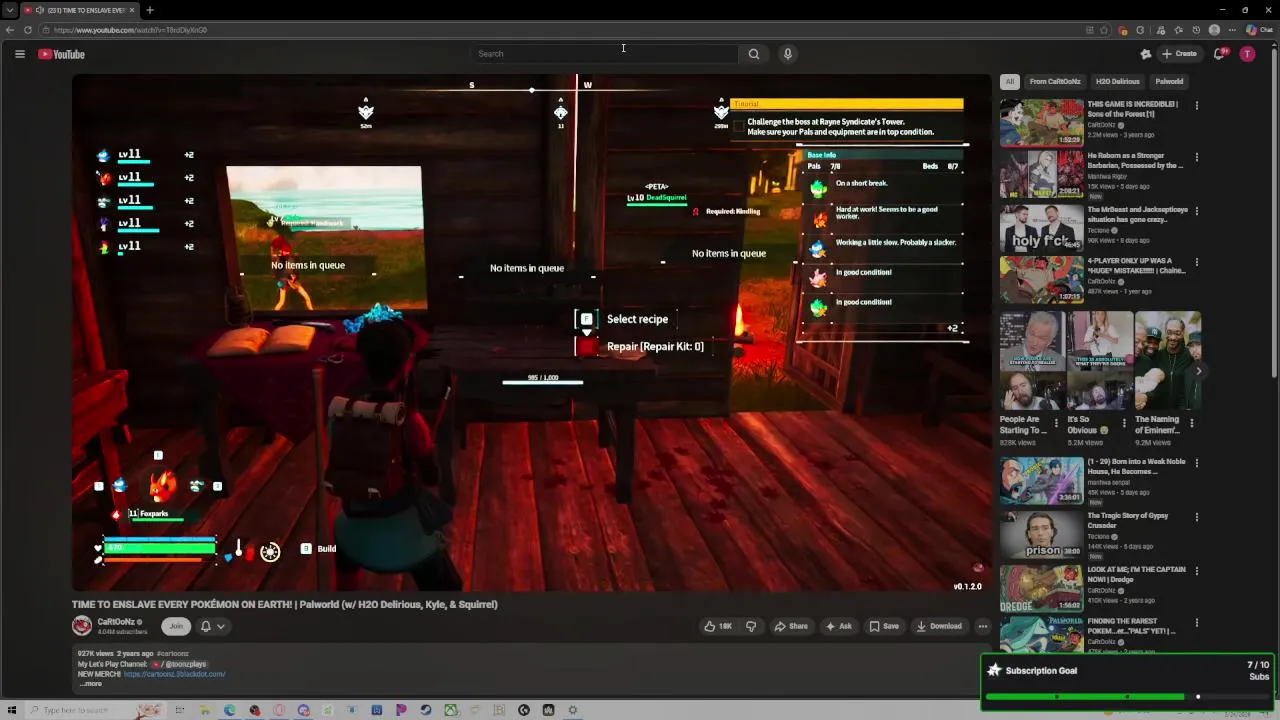The image size is (1280, 720).
Task: Open the YouTube guide hamburger menu
Action: [x=19, y=54]
